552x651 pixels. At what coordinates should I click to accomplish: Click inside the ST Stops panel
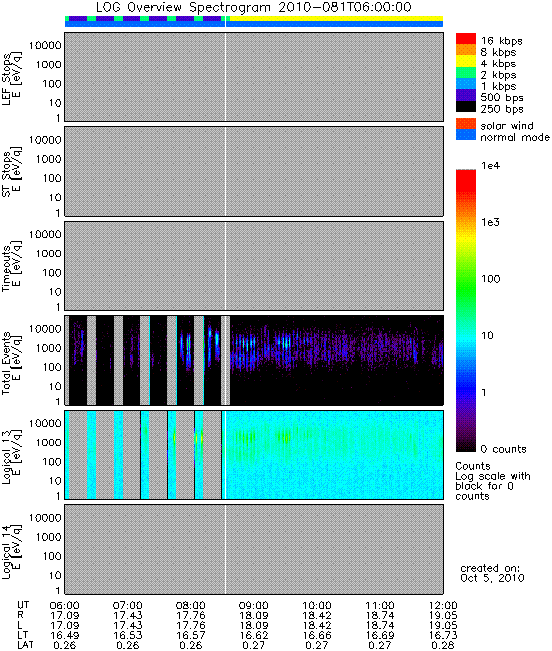click(254, 171)
